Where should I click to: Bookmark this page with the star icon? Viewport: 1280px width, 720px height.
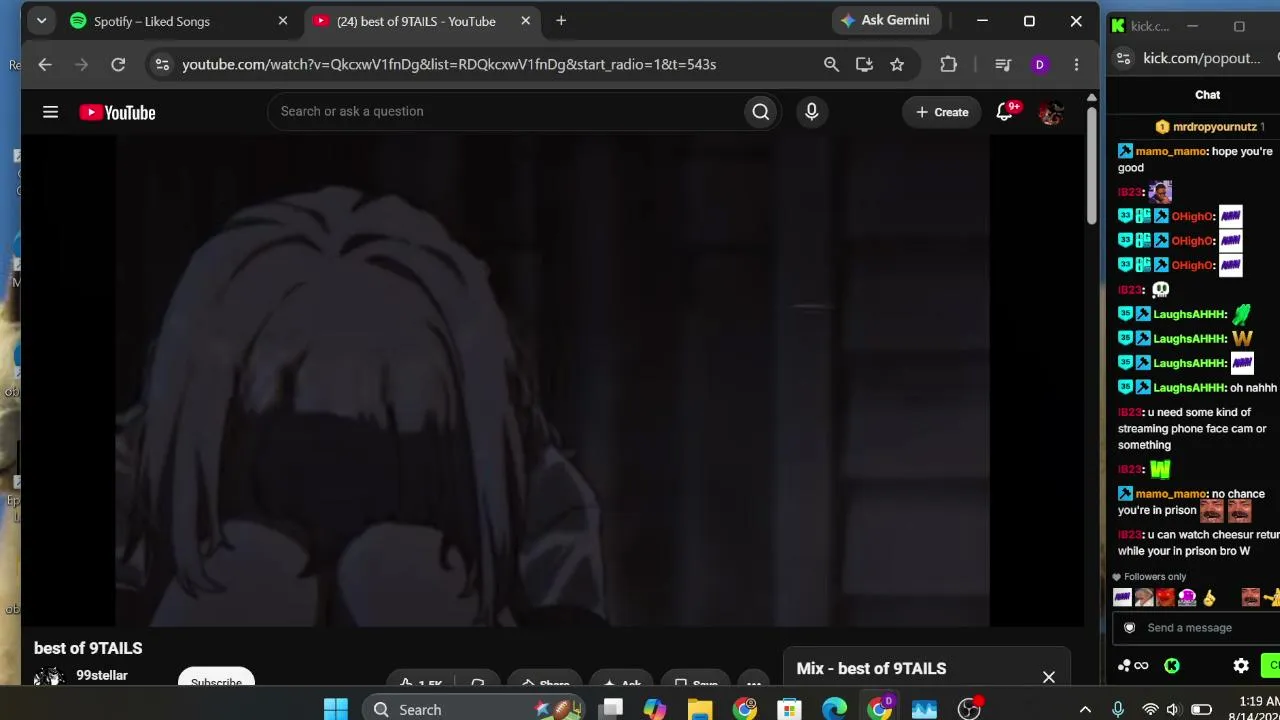(897, 64)
